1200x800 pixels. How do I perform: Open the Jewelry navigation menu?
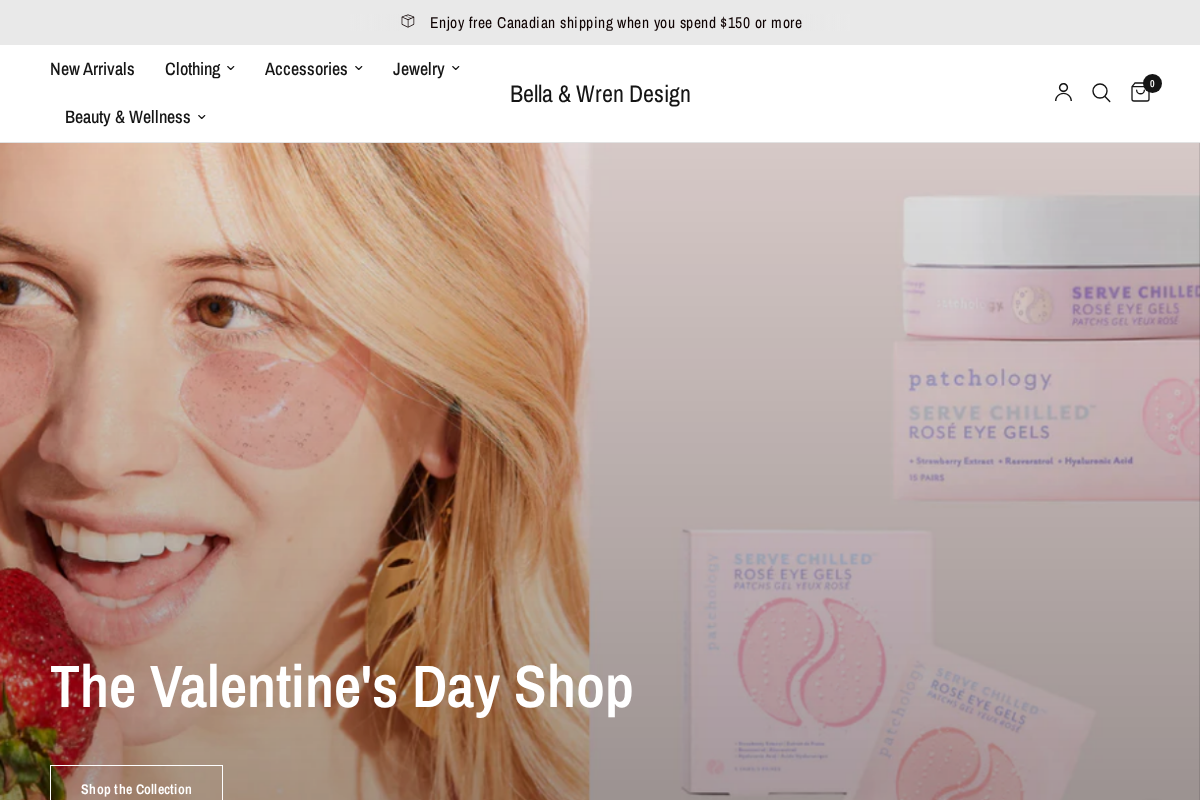pos(418,68)
